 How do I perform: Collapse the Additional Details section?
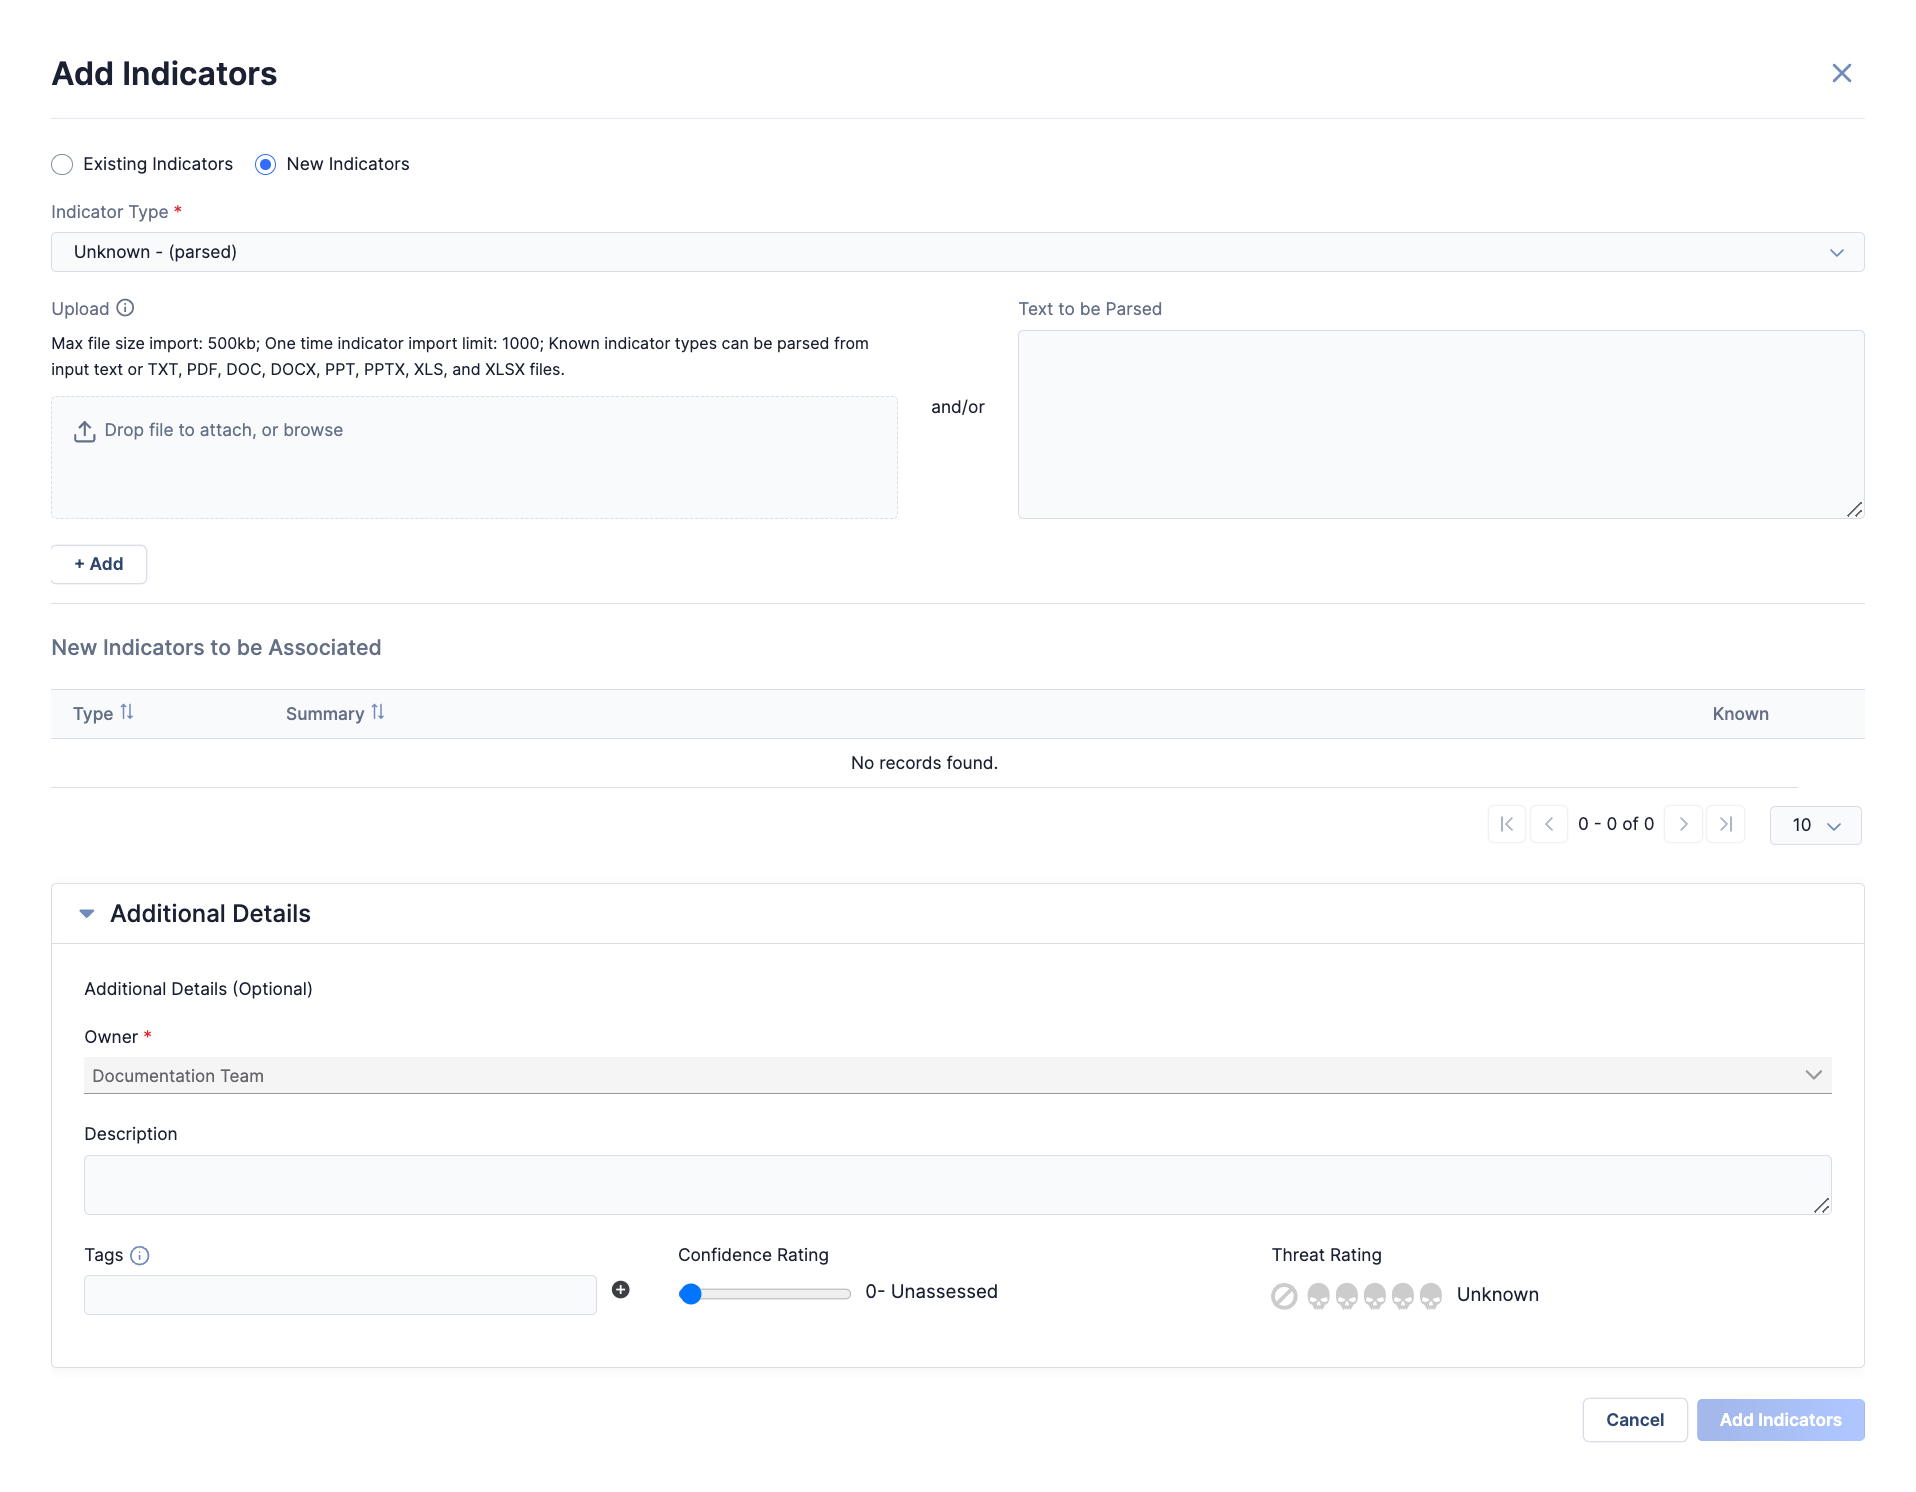[x=87, y=913]
